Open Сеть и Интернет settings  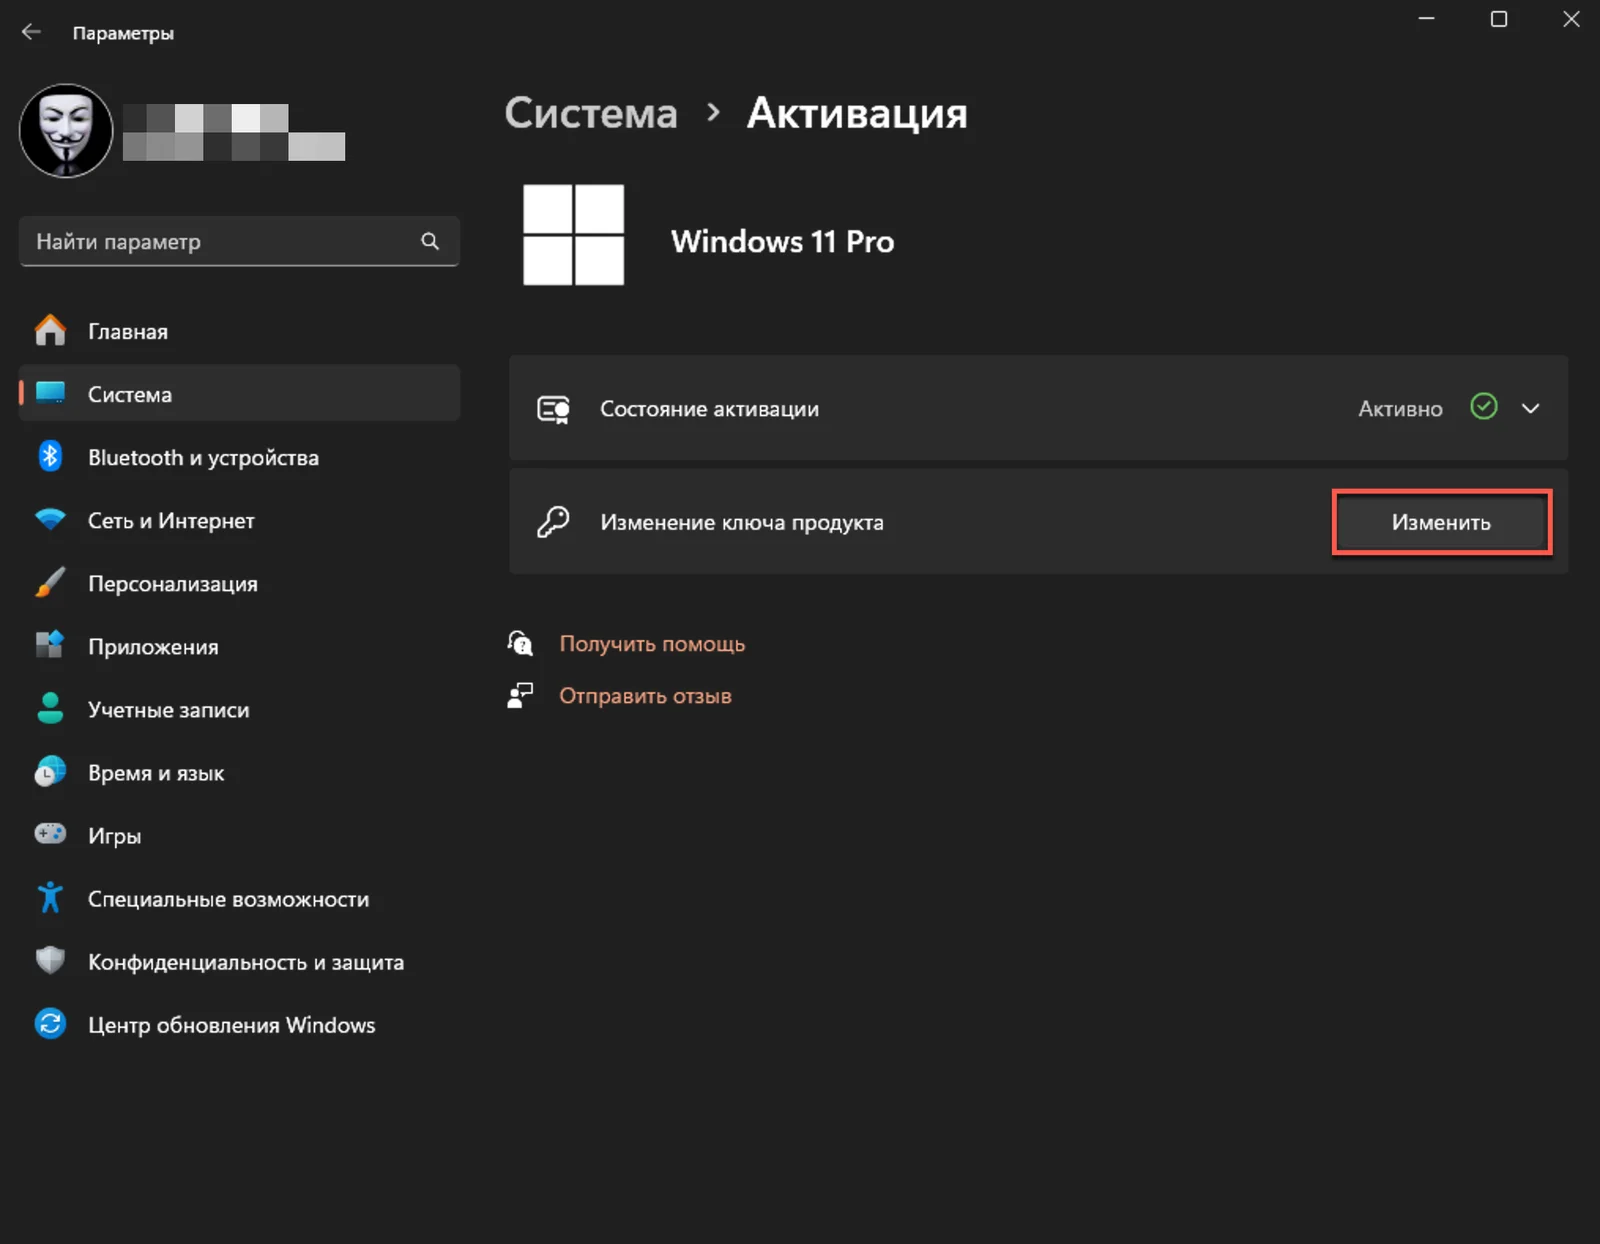(x=239, y=520)
